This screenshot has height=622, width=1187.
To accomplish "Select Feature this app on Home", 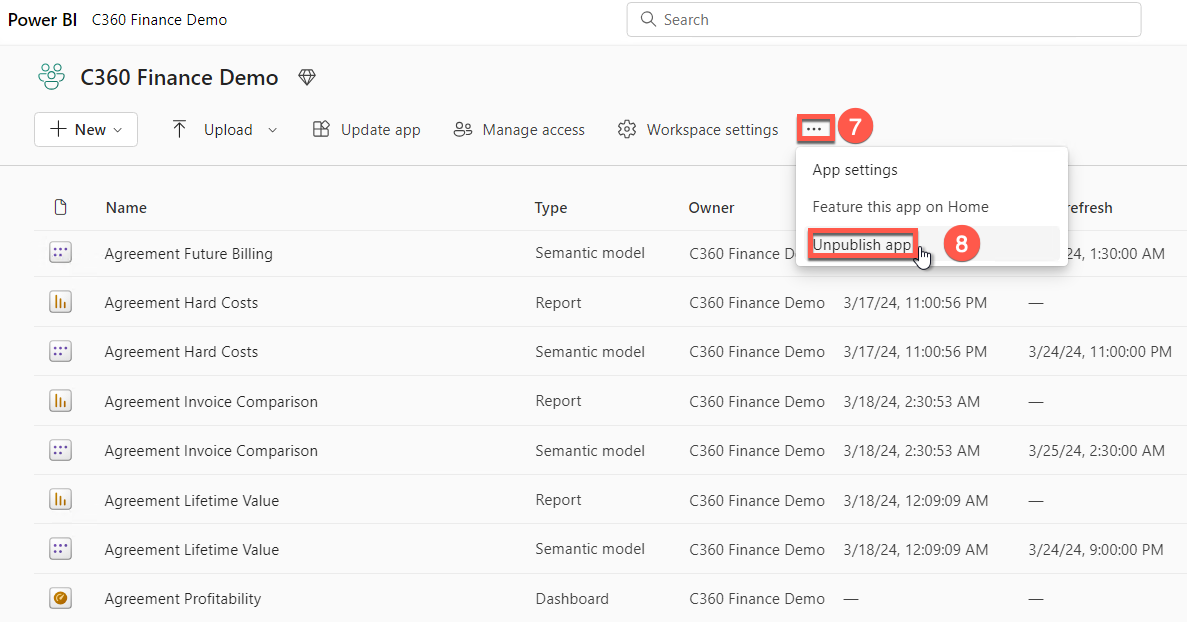I will coord(900,207).
